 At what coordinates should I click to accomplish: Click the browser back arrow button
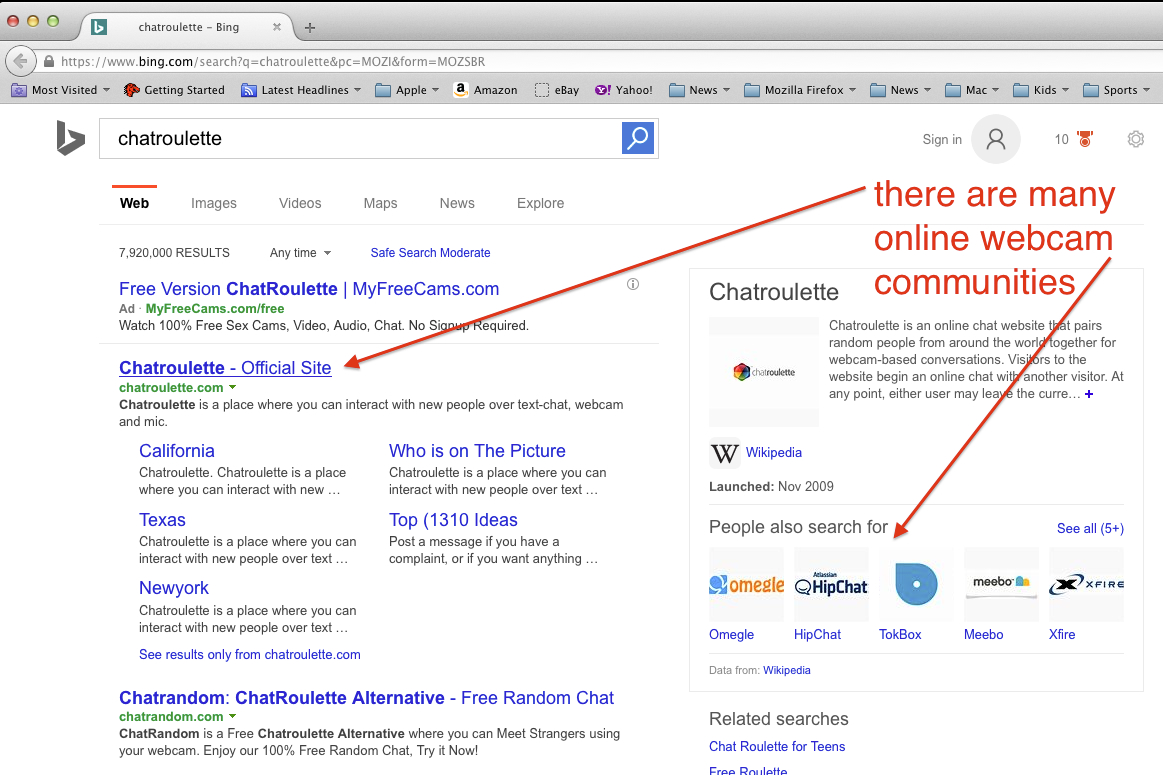(21, 61)
